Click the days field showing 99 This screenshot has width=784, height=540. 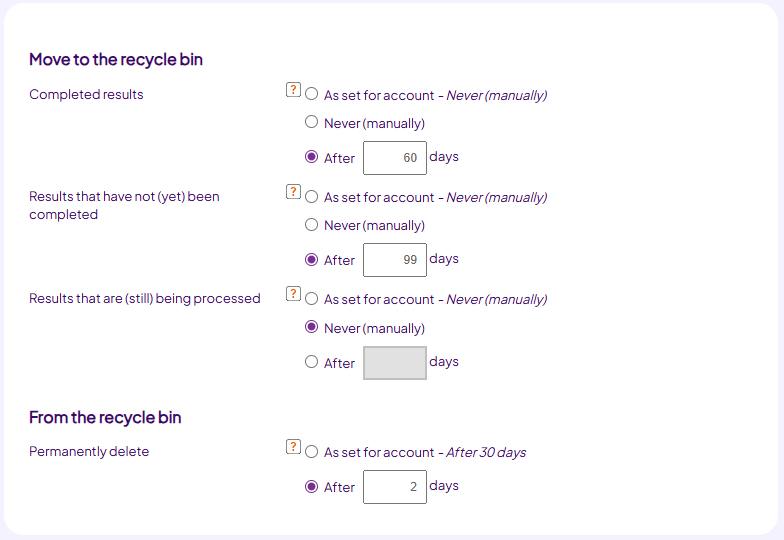pos(395,260)
